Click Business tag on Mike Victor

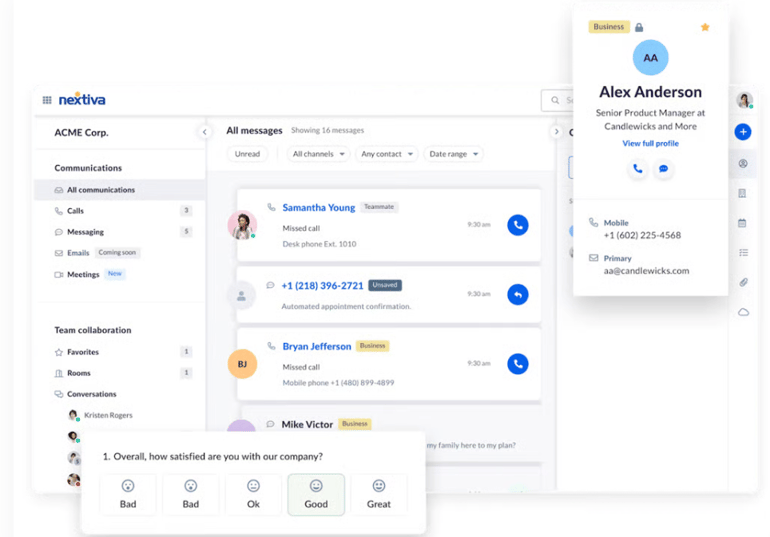coord(355,424)
